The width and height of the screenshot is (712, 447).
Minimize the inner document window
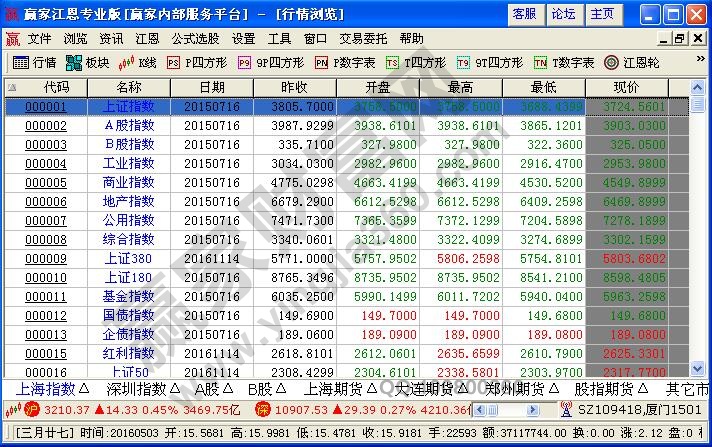tap(663, 39)
